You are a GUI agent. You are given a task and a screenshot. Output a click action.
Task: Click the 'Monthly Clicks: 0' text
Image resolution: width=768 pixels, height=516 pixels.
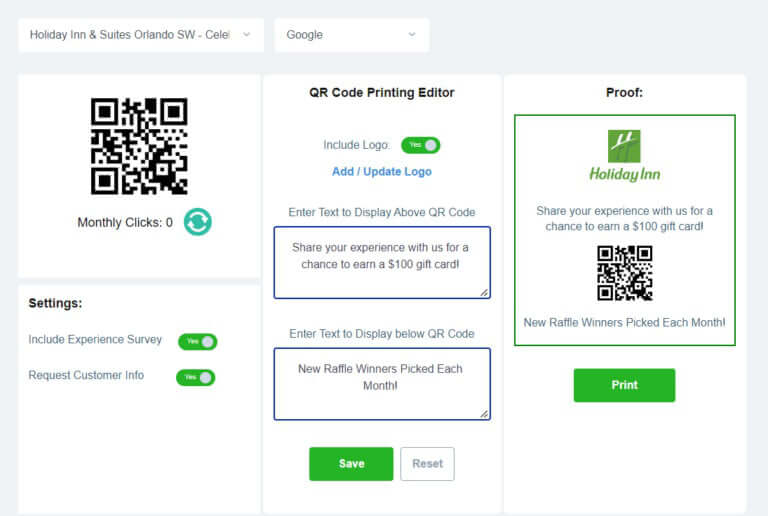[125, 222]
